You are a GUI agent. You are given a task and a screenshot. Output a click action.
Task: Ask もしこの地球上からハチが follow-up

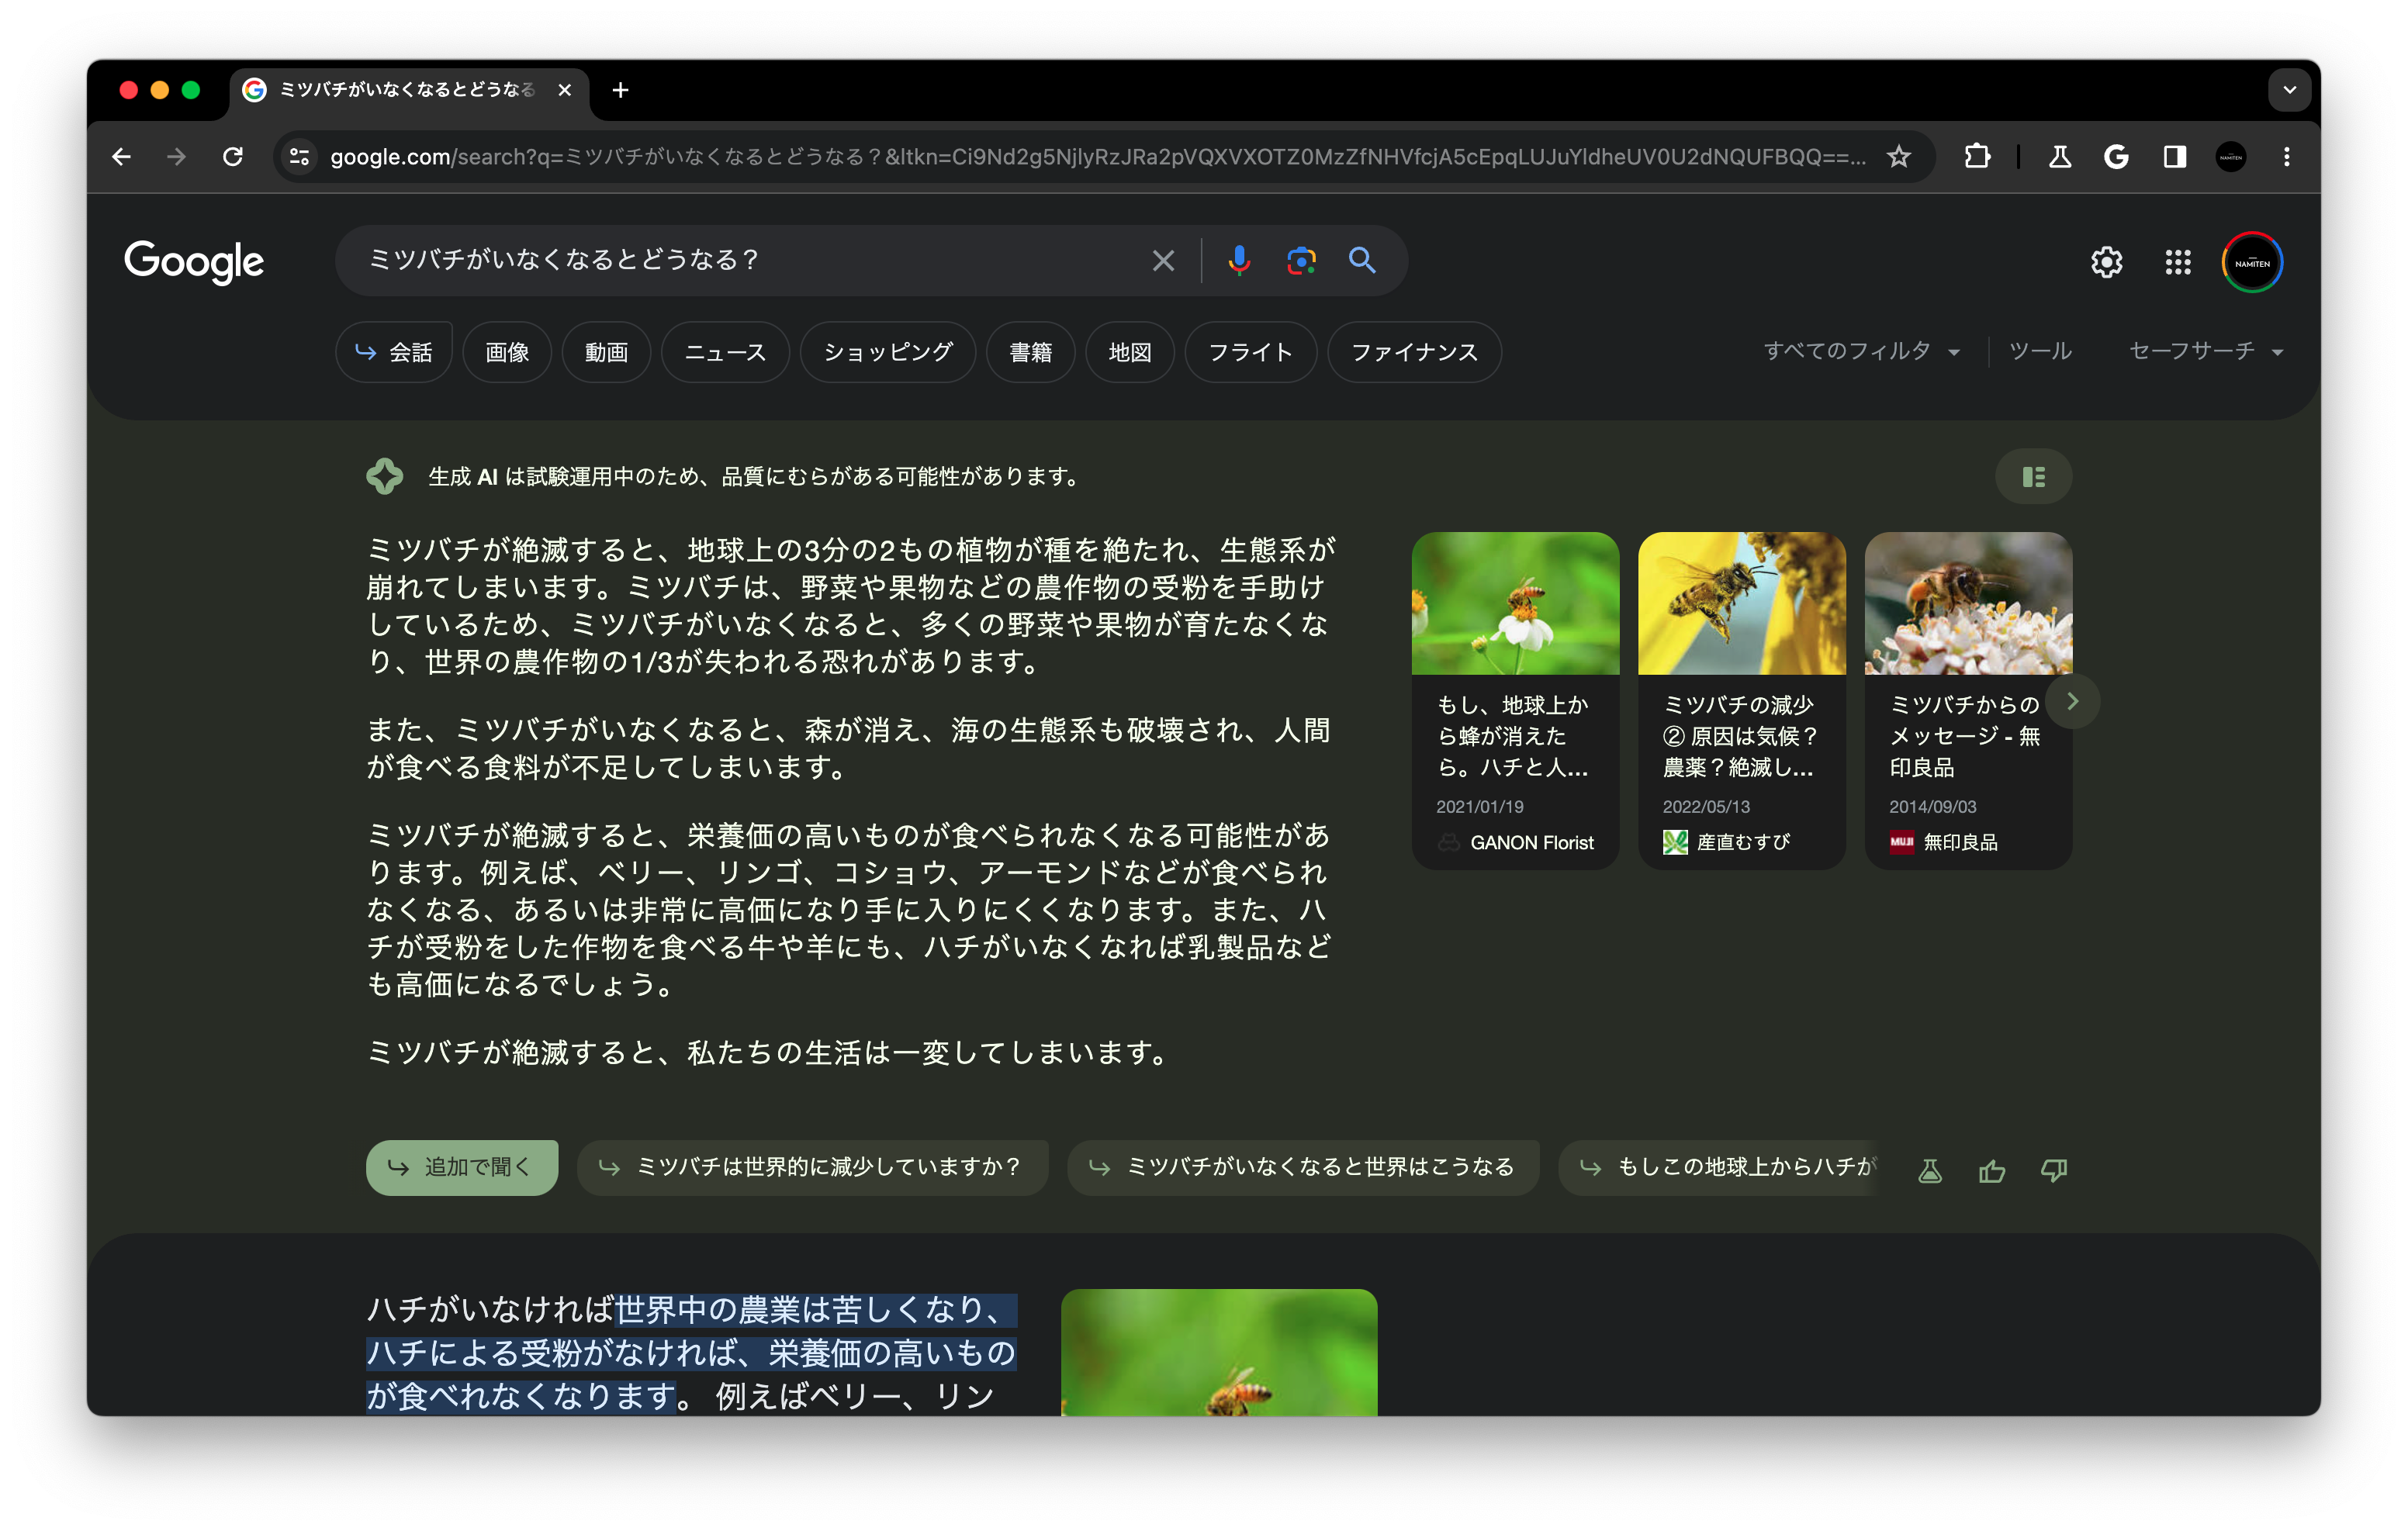click(1719, 1167)
